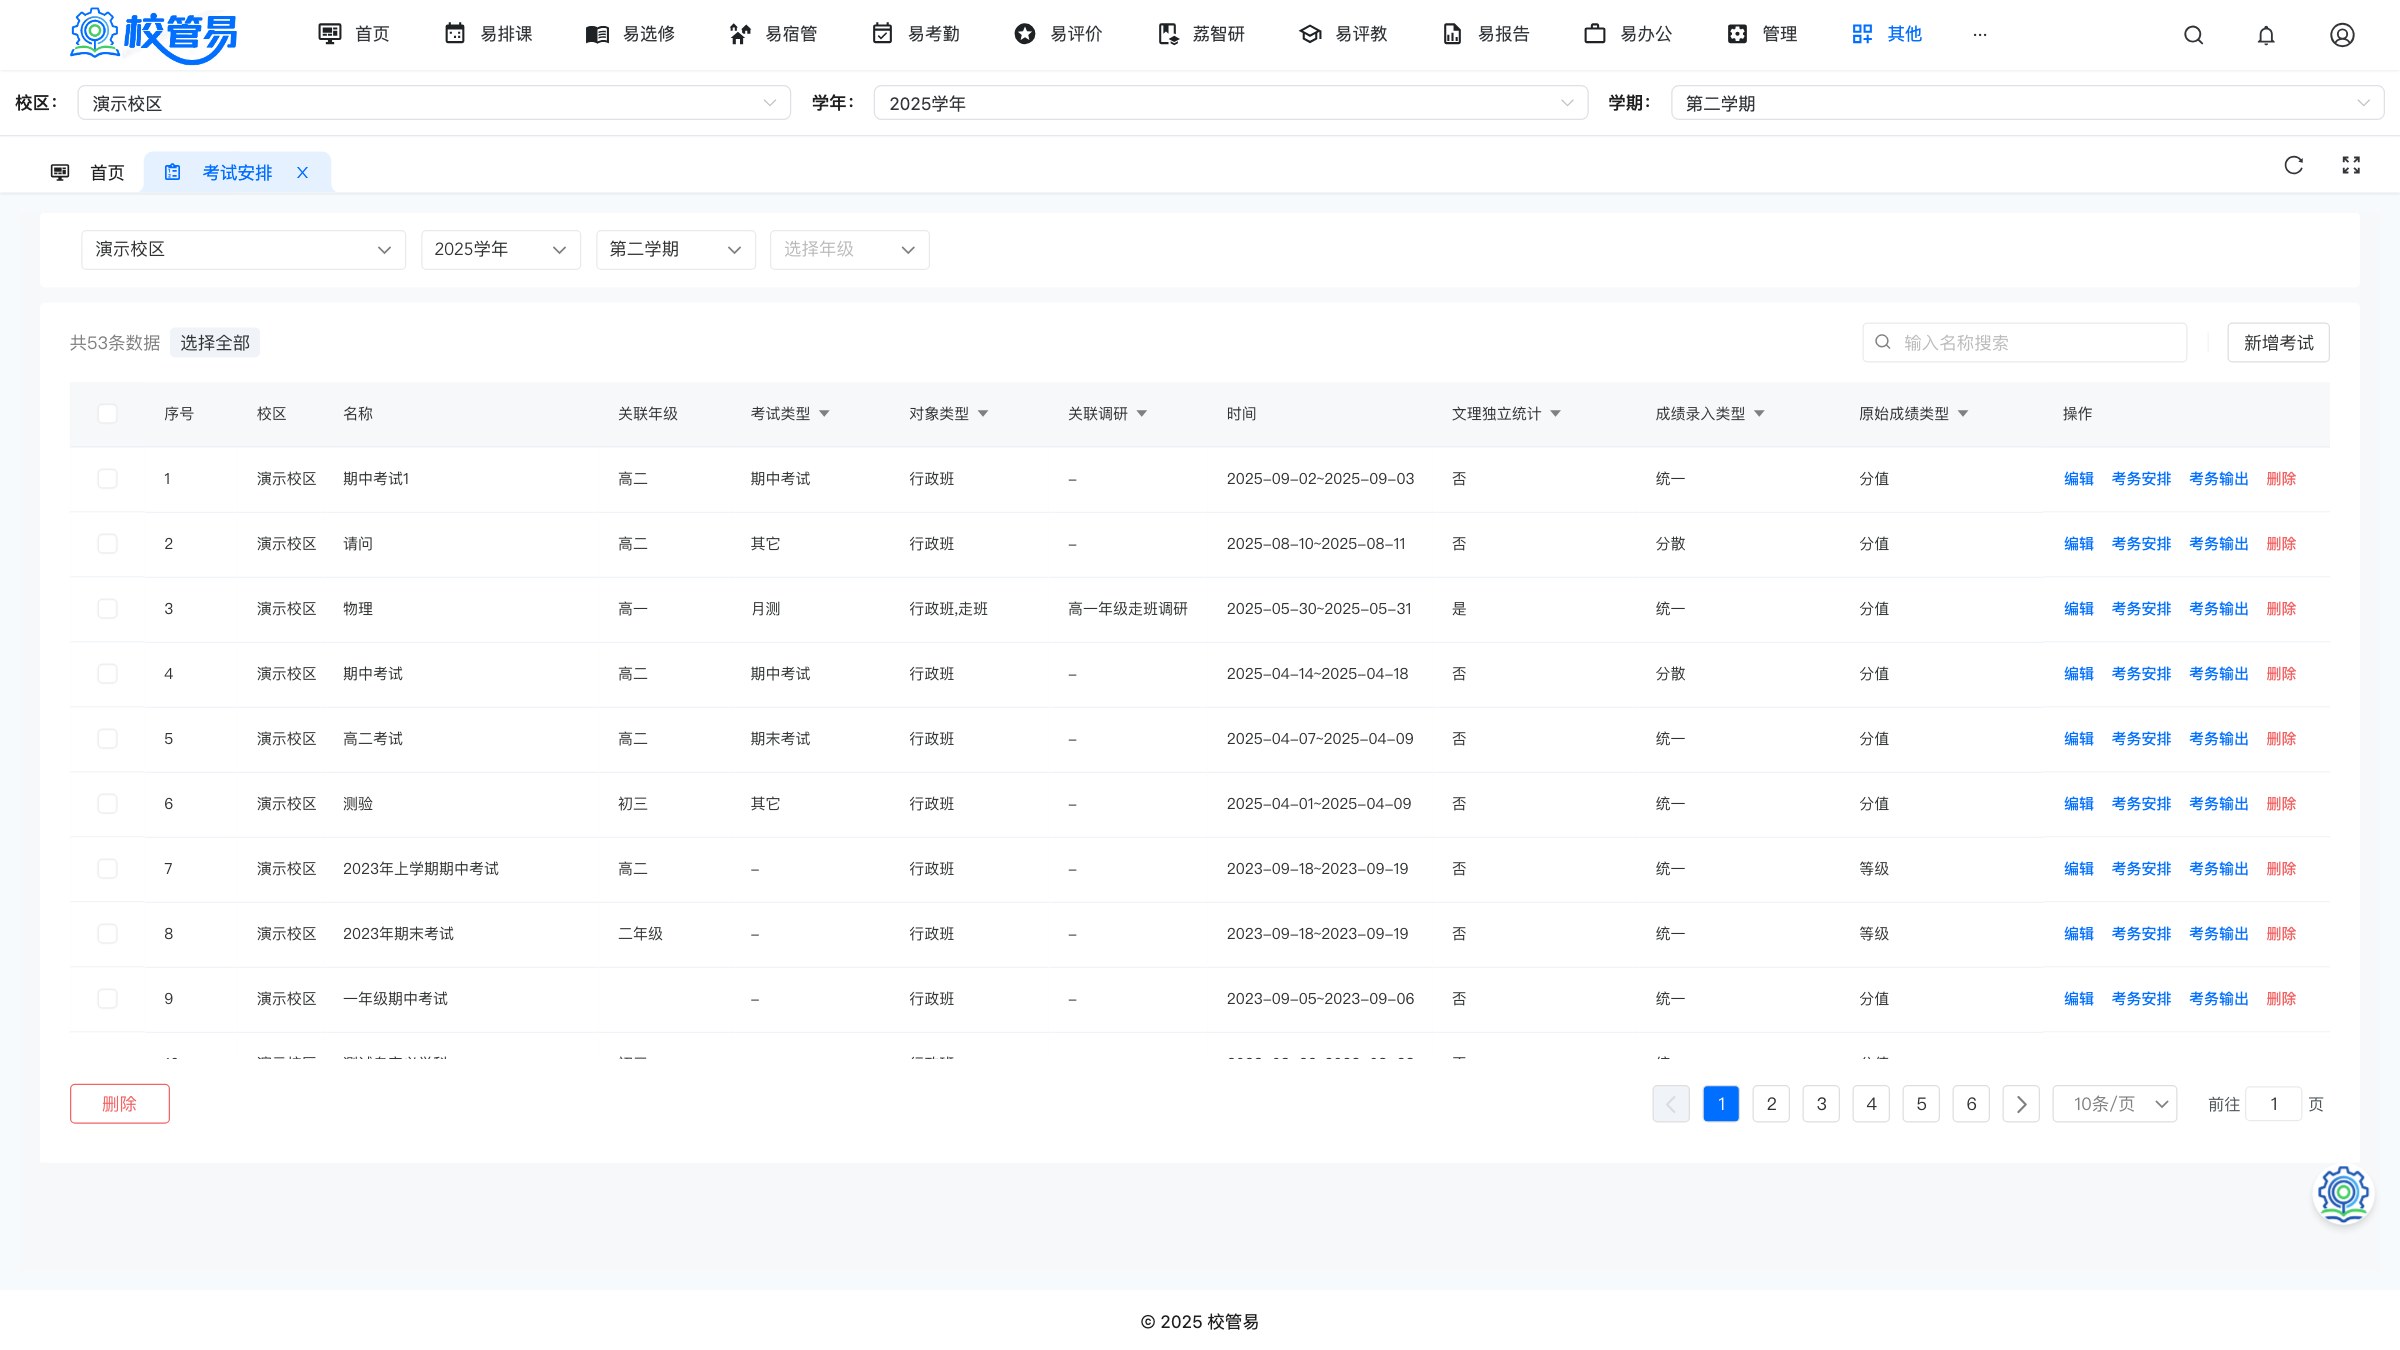
Task: Go to page 3
Action: coord(1821,1104)
